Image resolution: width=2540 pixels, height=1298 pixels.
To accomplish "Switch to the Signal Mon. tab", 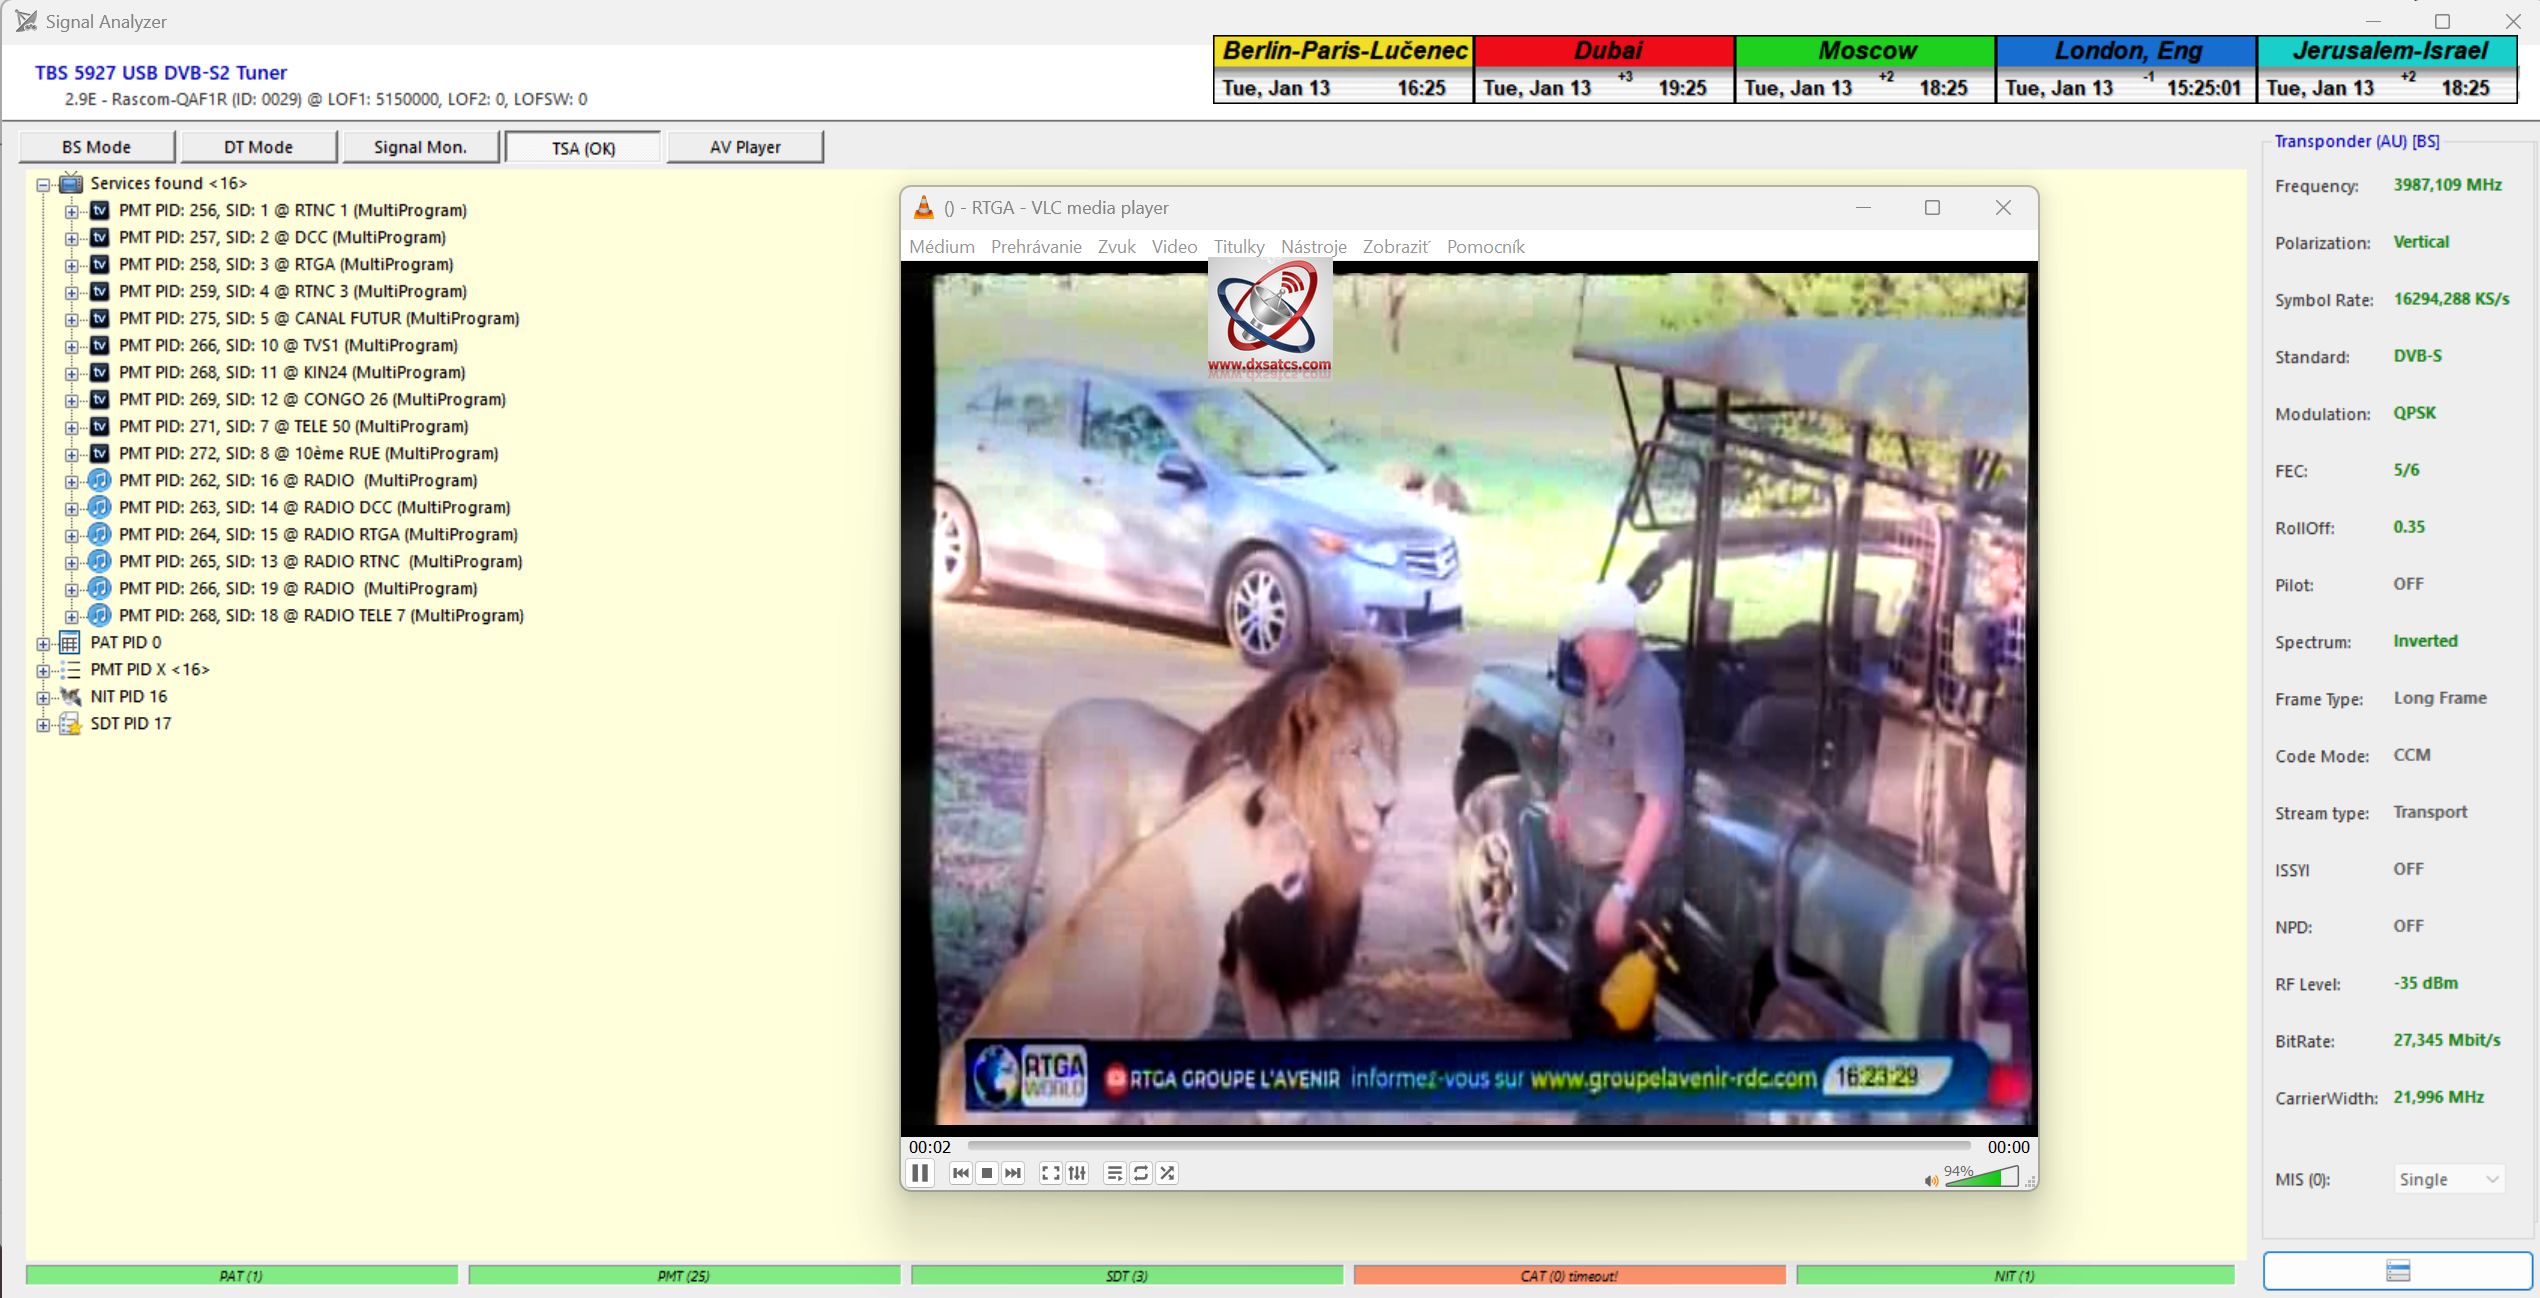I will point(420,147).
